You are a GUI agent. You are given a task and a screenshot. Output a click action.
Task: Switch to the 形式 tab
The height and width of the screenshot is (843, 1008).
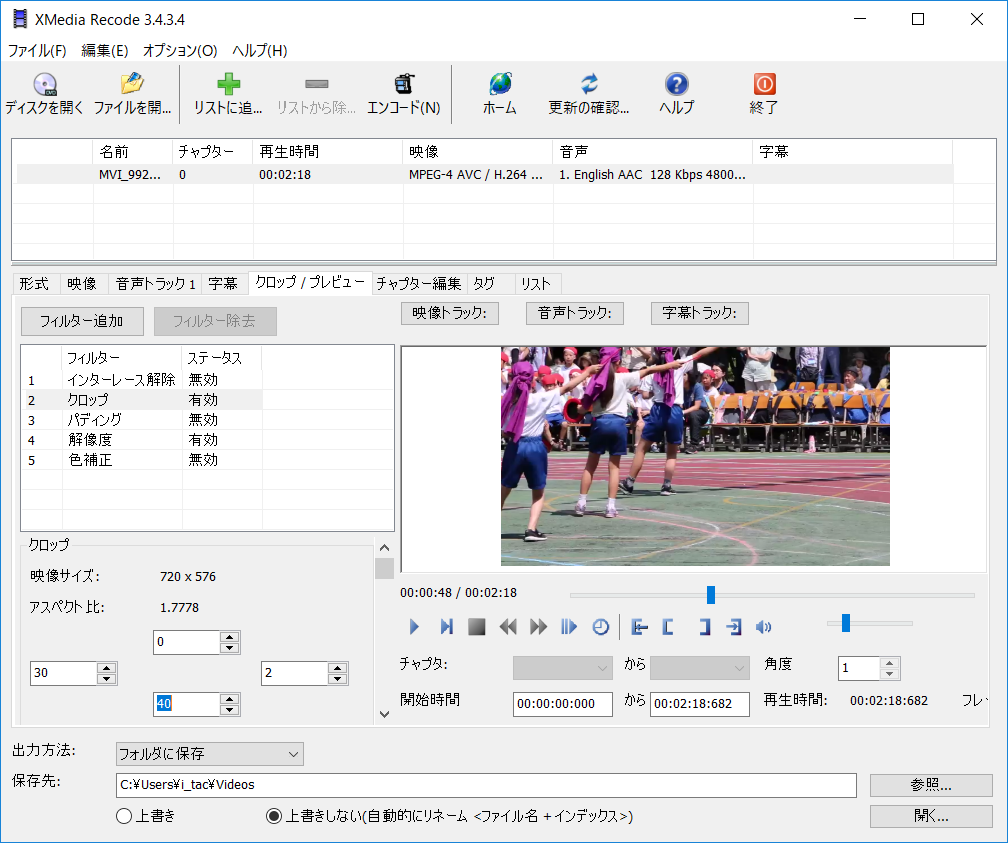pyautogui.click(x=34, y=284)
